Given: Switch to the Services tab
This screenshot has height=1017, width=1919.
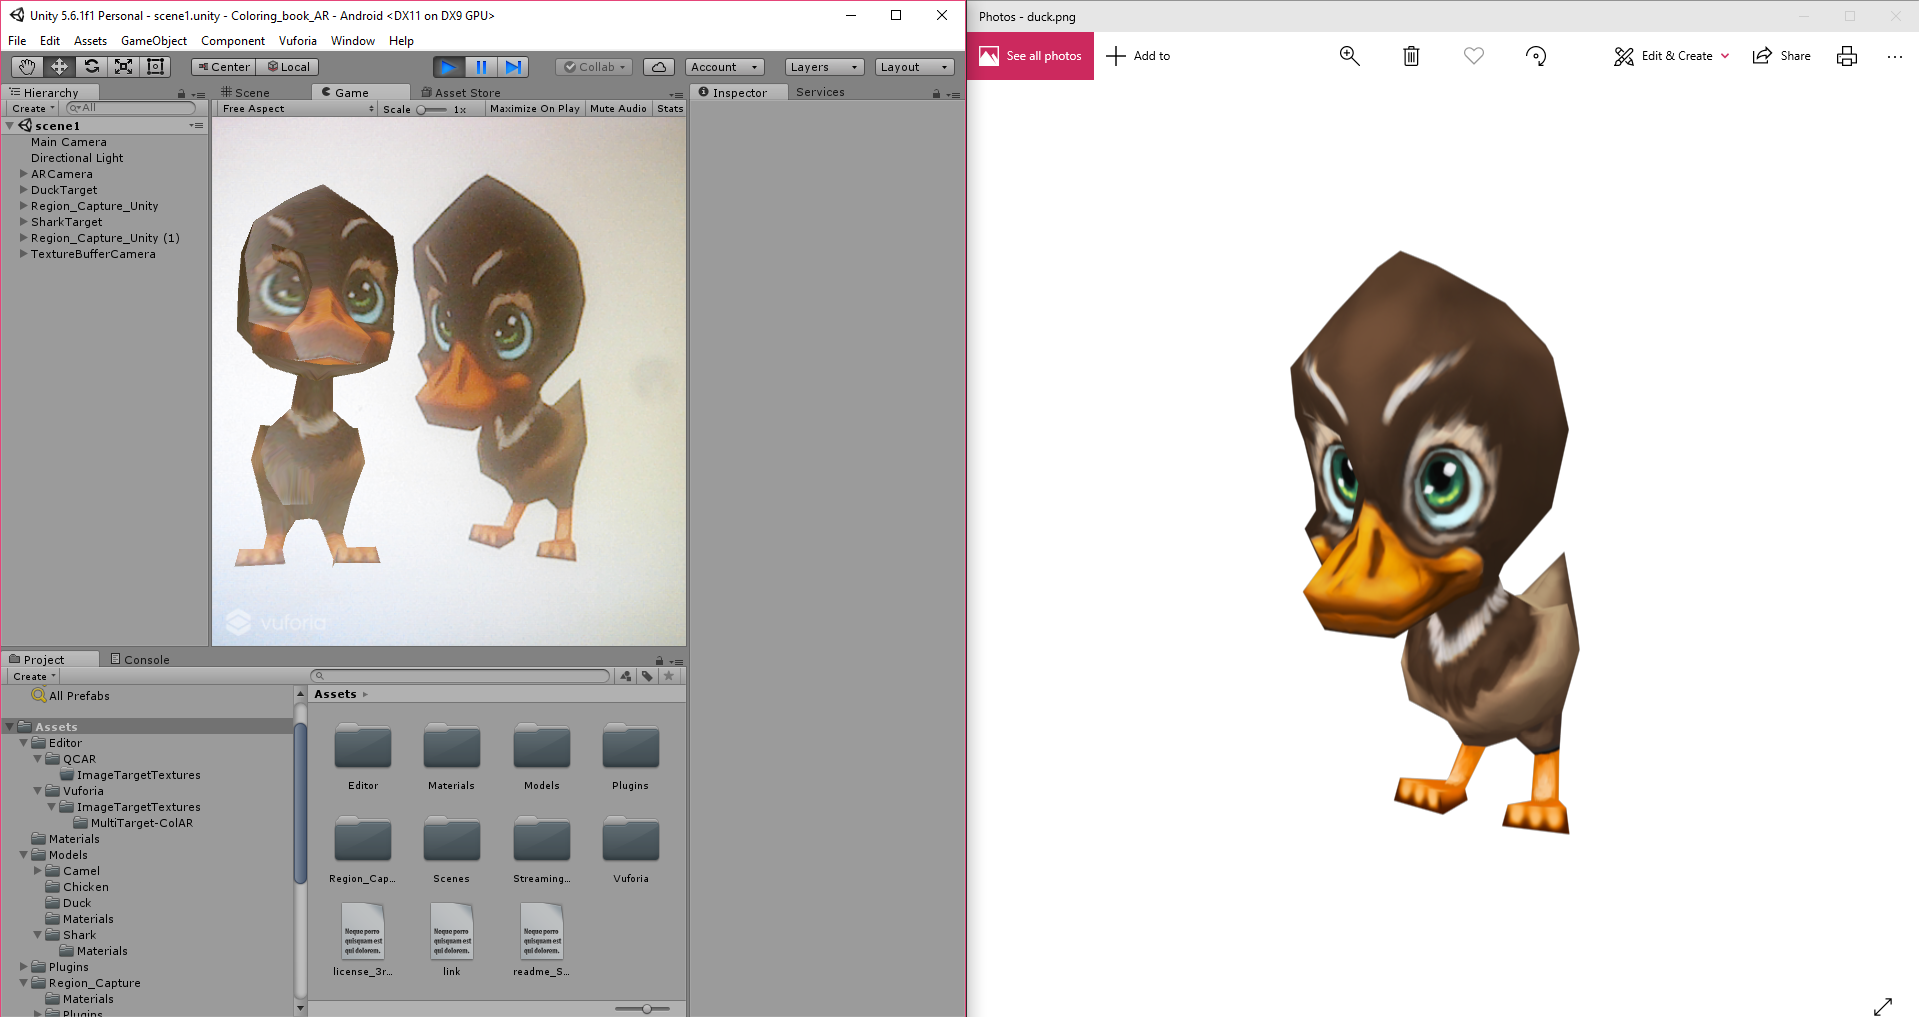Looking at the screenshot, I should click(x=820, y=92).
